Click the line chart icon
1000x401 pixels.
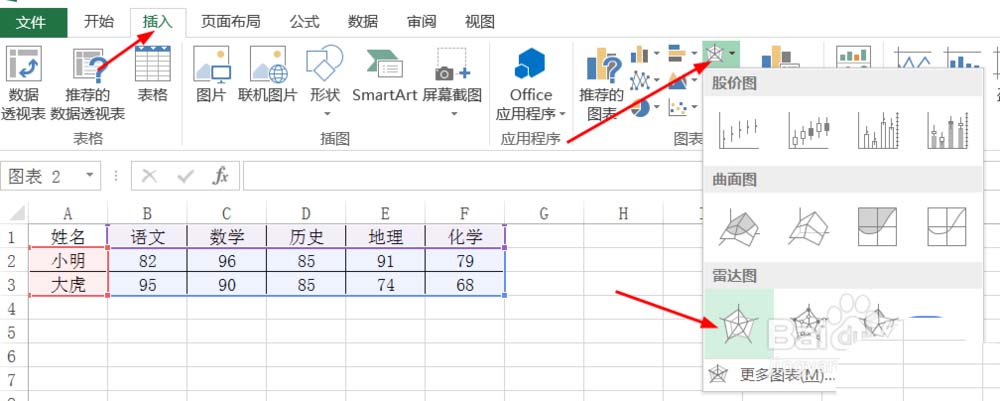639,81
